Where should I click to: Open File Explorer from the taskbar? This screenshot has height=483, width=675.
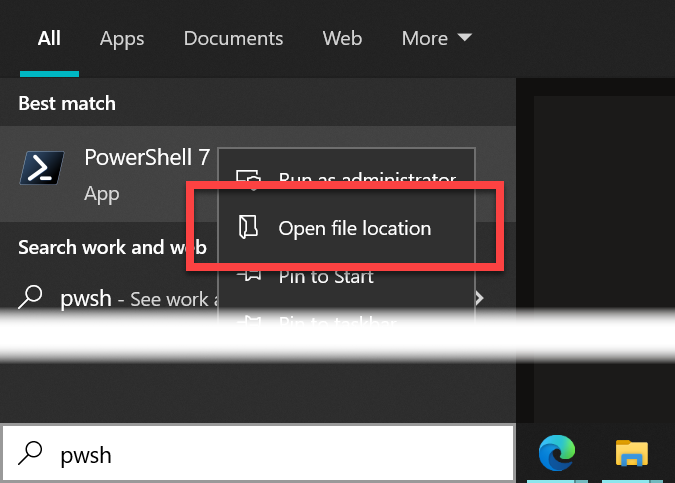632,453
